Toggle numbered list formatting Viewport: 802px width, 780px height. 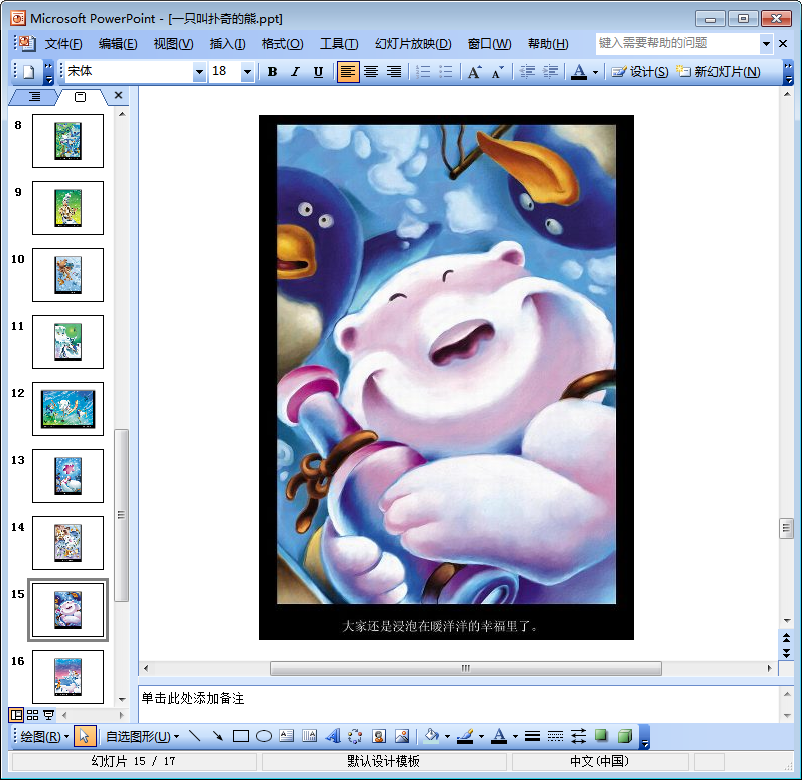pos(423,72)
